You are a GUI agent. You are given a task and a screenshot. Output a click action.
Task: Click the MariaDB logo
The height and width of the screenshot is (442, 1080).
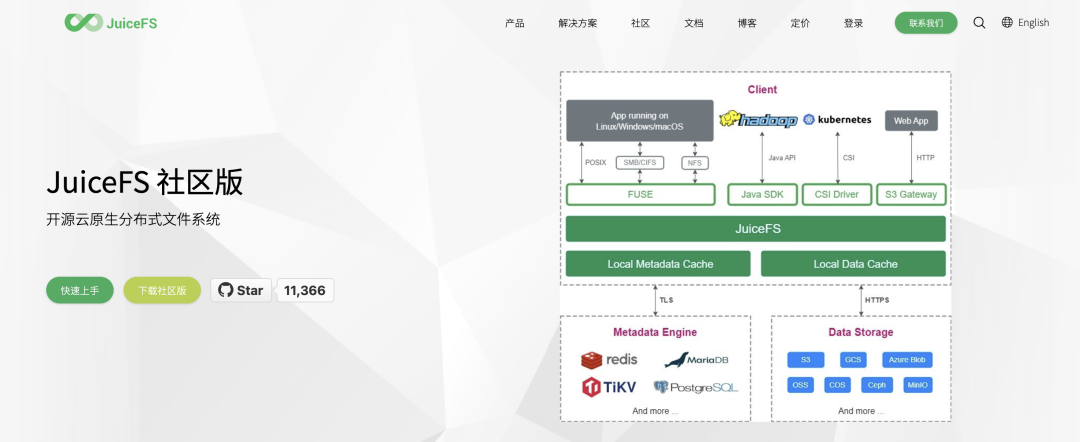[696, 359]
